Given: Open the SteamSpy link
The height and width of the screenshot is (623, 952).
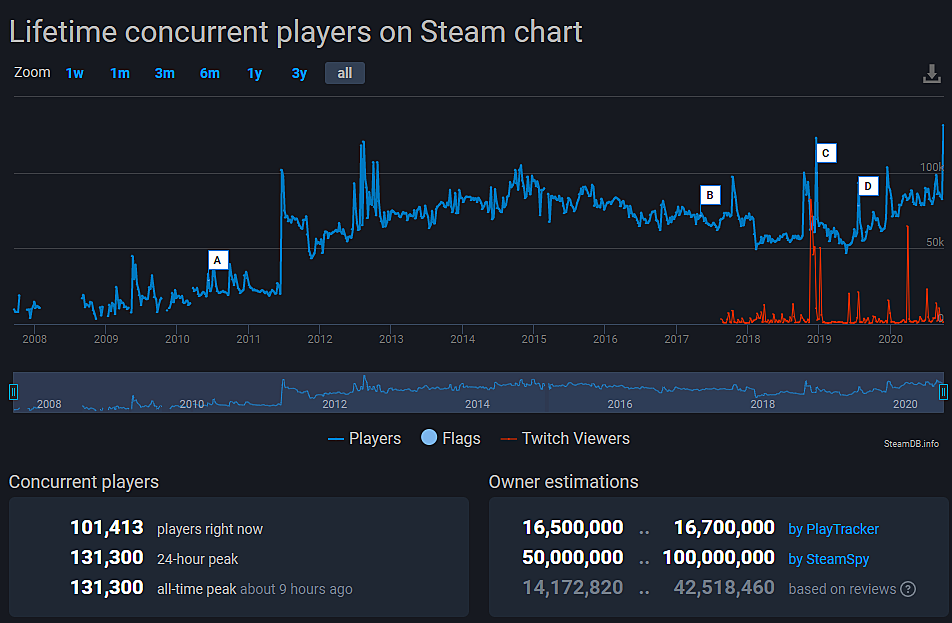Looking at the screenshot, I should pos(828,558).
